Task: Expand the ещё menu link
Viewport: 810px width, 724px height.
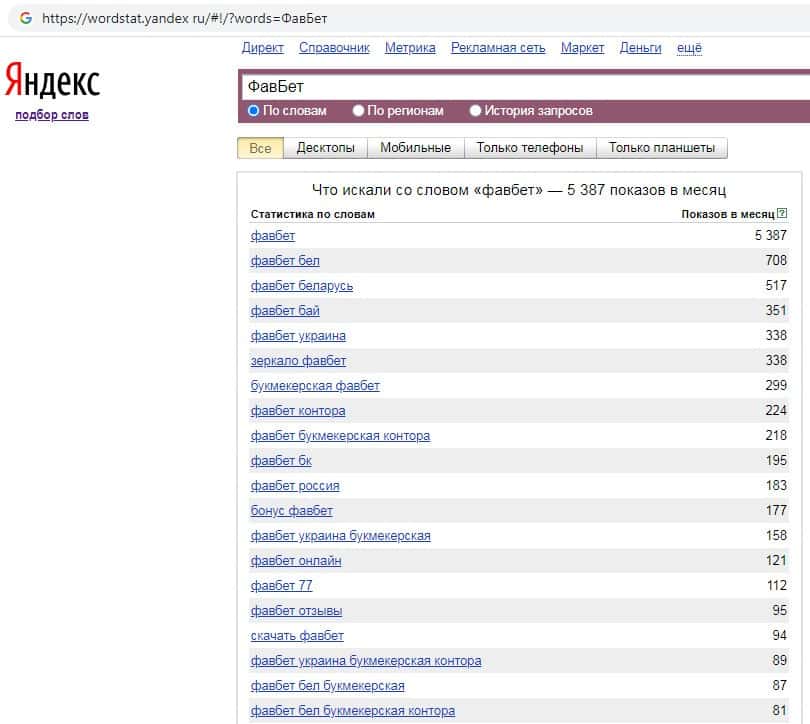Action: pos(689,48)
